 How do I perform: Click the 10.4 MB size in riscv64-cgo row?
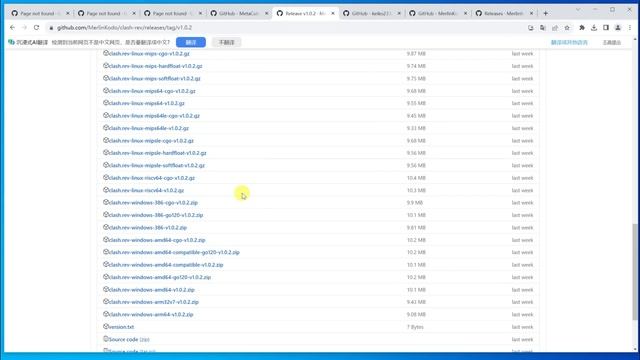pos(416,178)
